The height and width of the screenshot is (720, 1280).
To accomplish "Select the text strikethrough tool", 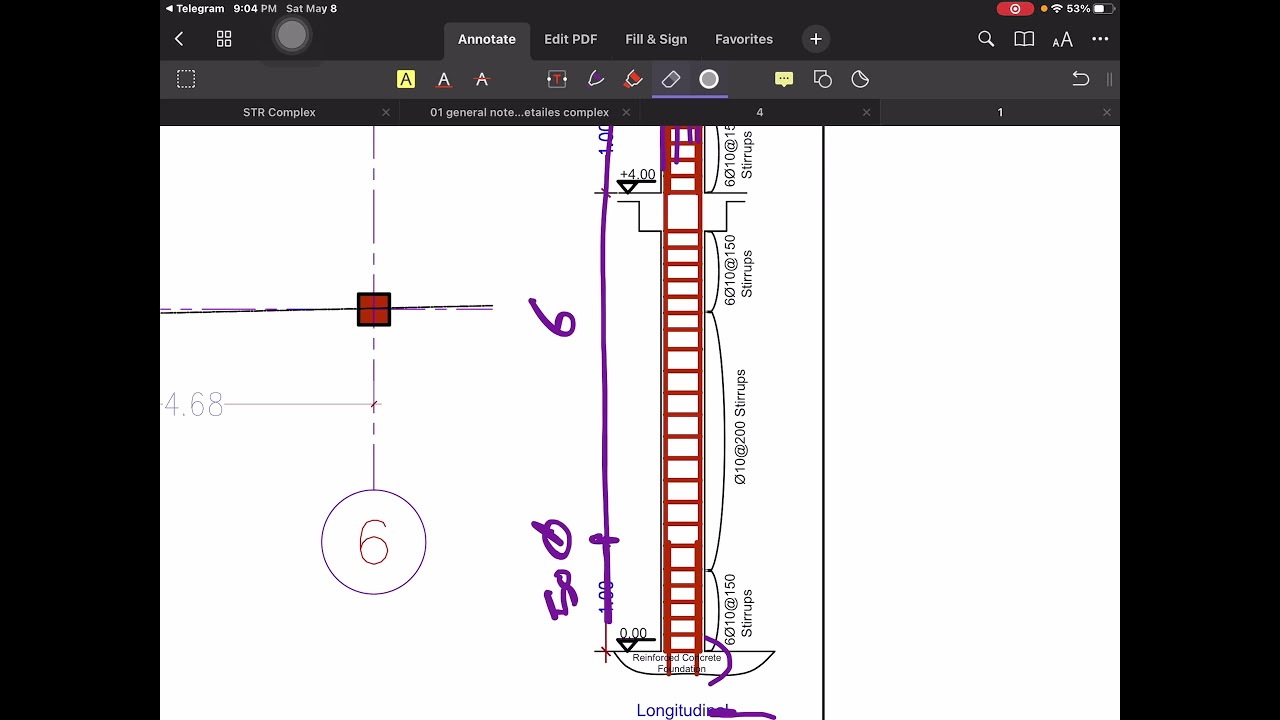I will [482, 79].
